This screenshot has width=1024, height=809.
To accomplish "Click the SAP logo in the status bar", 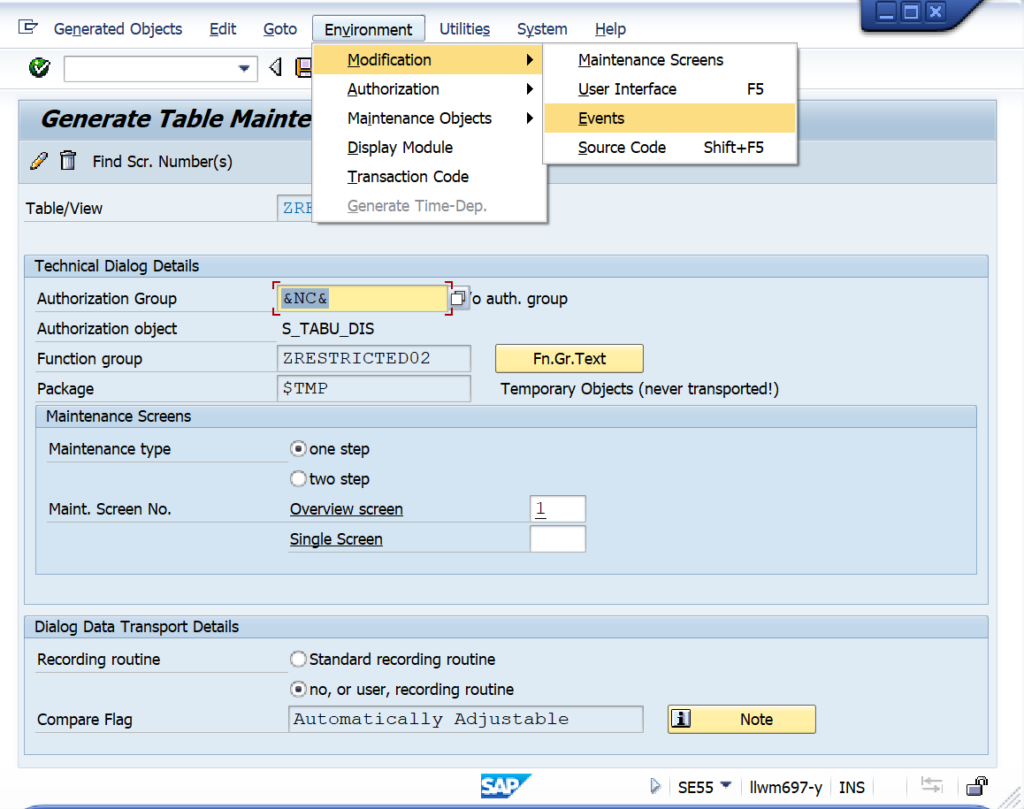I will point(506,786).
